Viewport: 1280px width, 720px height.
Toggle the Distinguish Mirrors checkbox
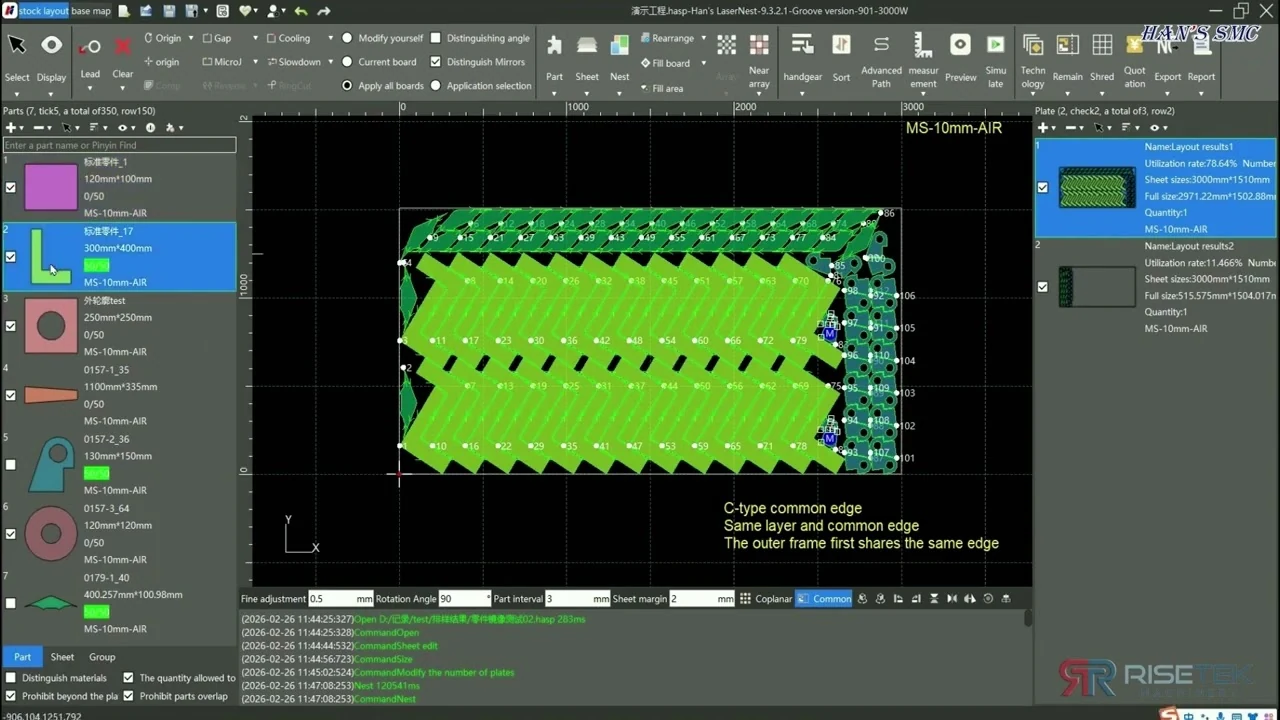click(435, 62)
